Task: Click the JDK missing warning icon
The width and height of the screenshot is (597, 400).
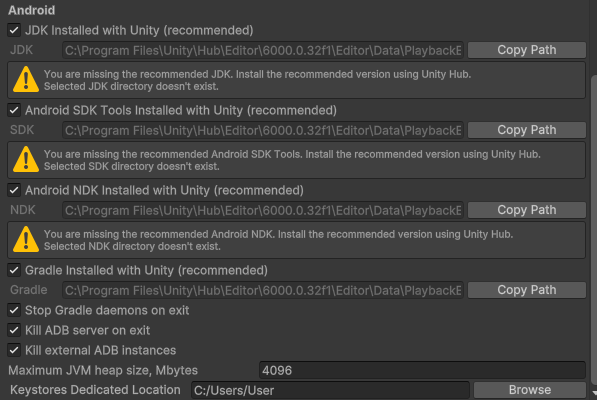Action: point(26,80)
